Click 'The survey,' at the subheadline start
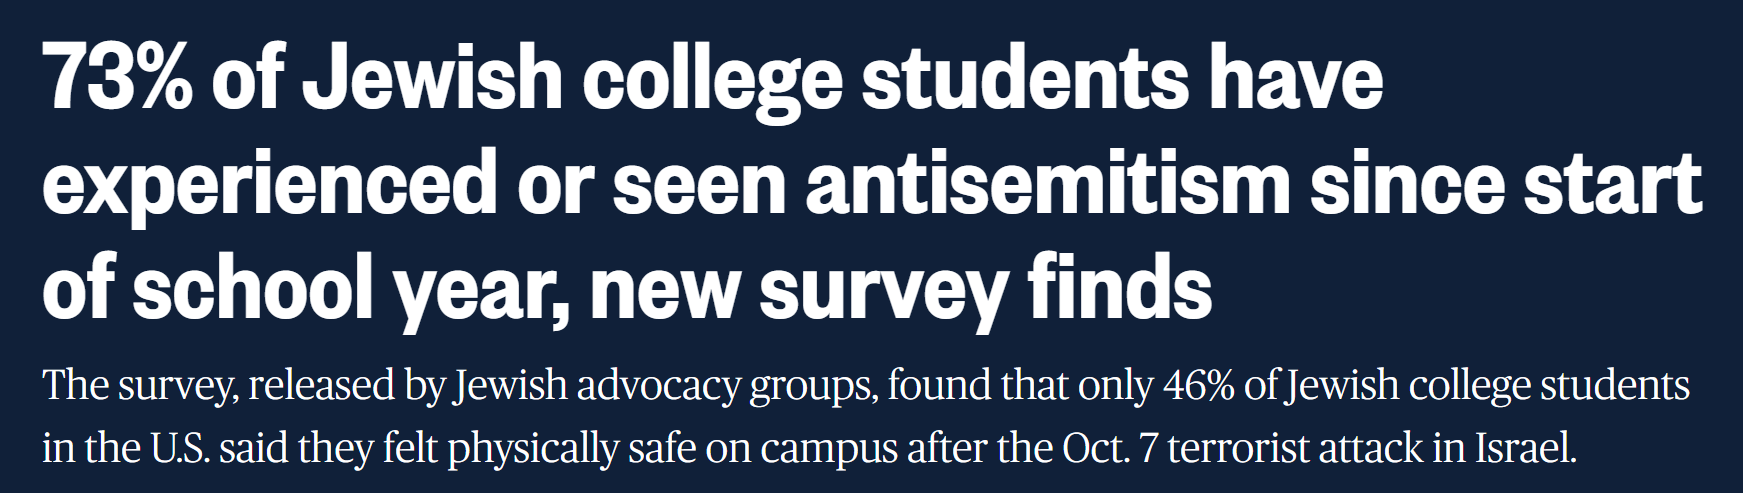The width and height of the screenshot is (1743, 493). [x=140, y=387]
